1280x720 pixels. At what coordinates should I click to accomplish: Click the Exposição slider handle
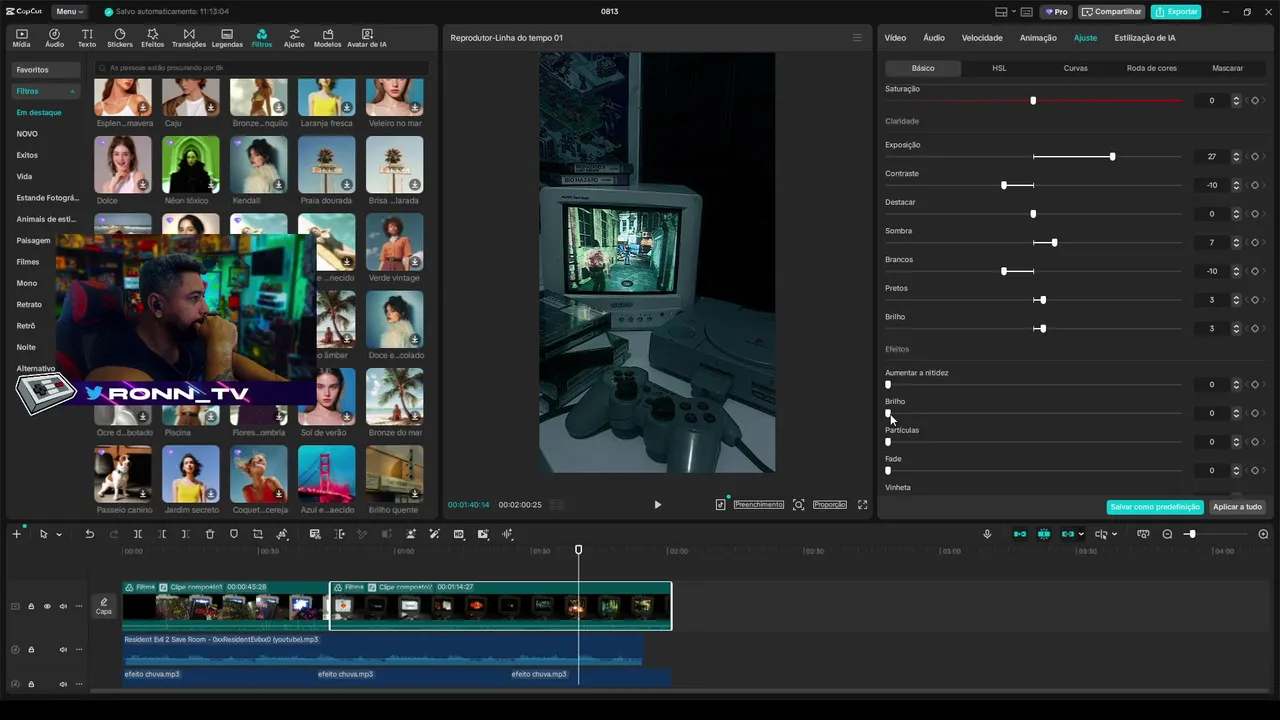pos(1112,157)
